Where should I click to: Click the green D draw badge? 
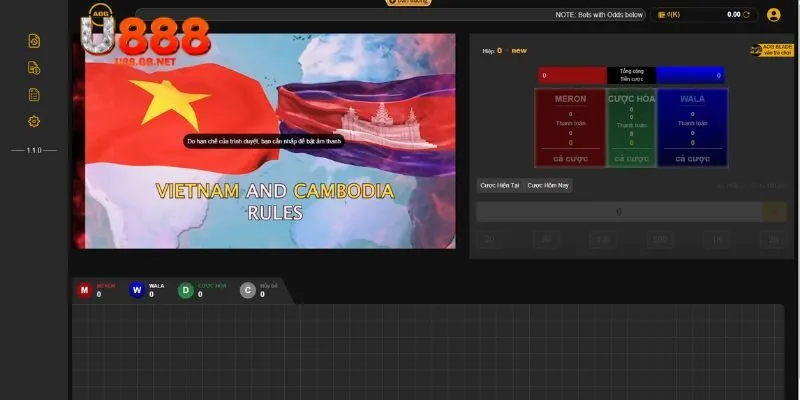pos(186,291)
